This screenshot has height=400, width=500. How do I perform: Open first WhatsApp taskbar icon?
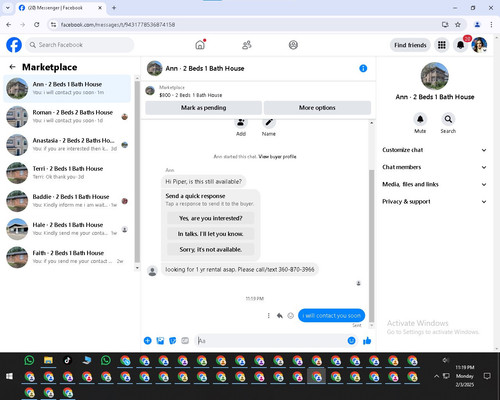click(x=29, y=360)
